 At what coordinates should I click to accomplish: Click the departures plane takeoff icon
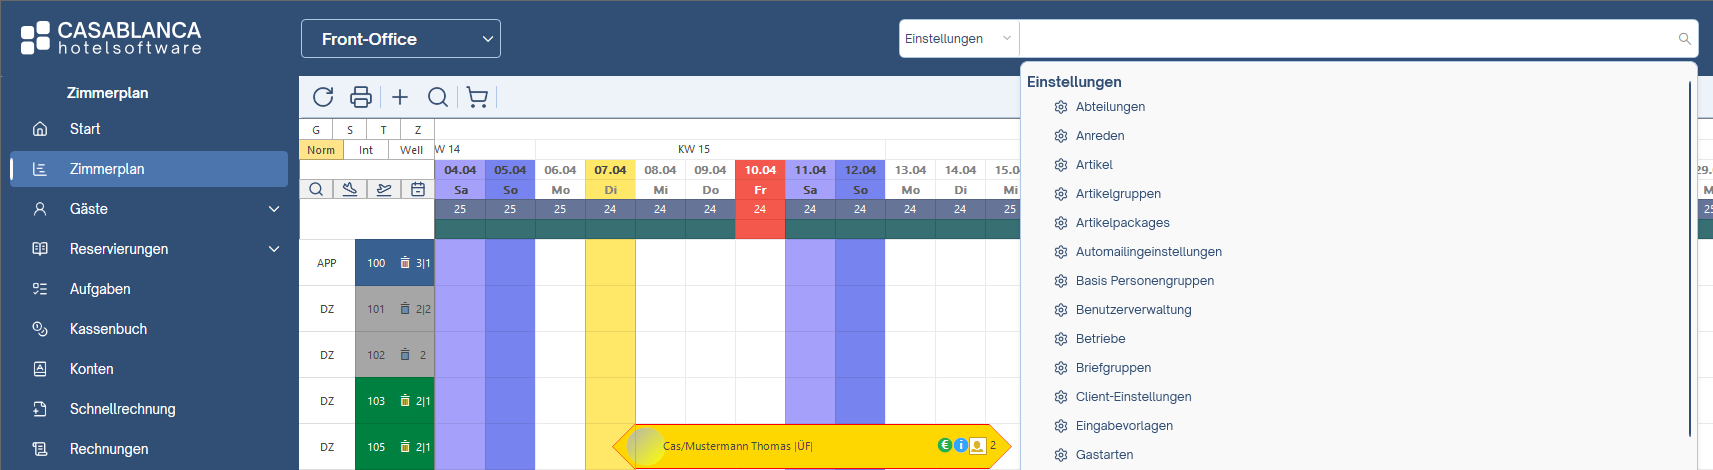[x=384, y=189]
